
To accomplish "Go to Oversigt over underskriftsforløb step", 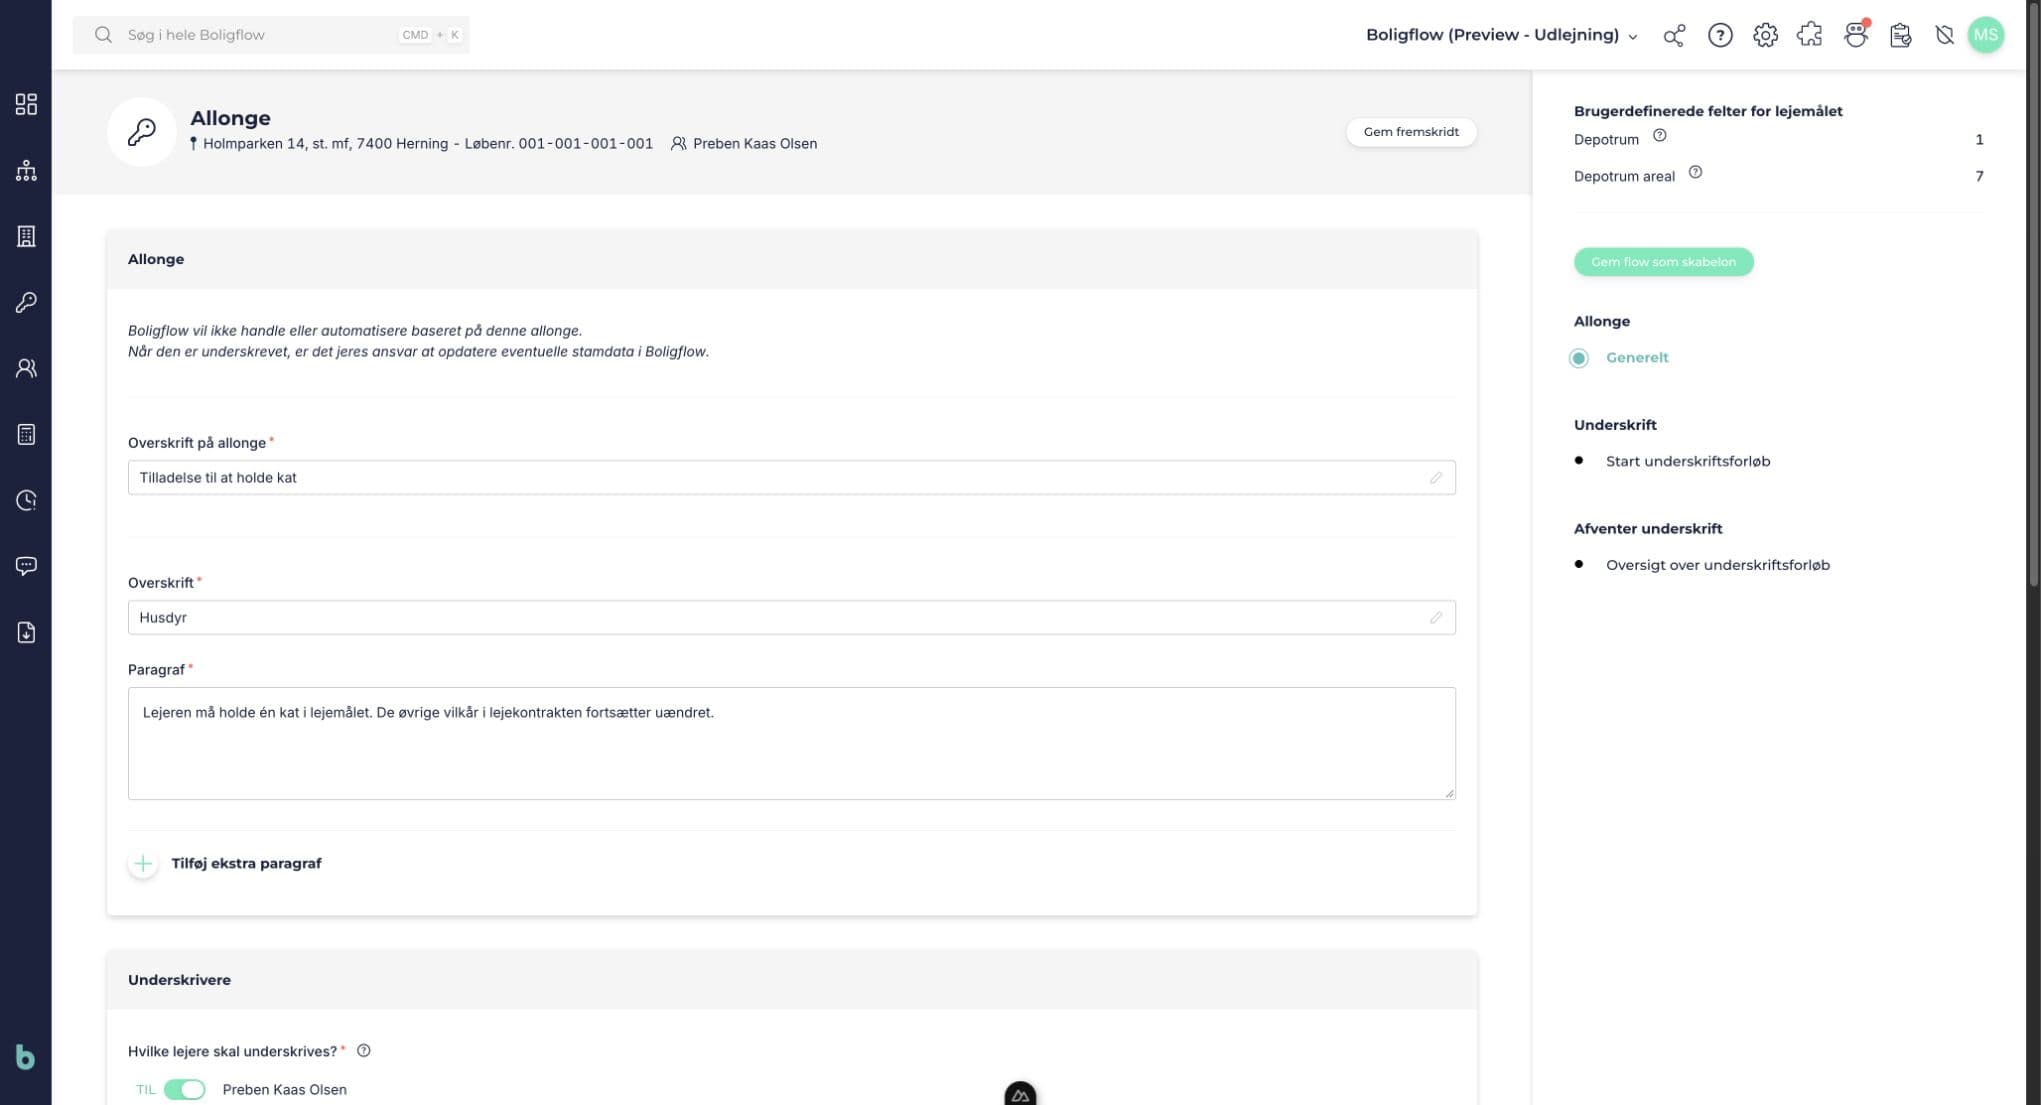I will [1717, 565].
